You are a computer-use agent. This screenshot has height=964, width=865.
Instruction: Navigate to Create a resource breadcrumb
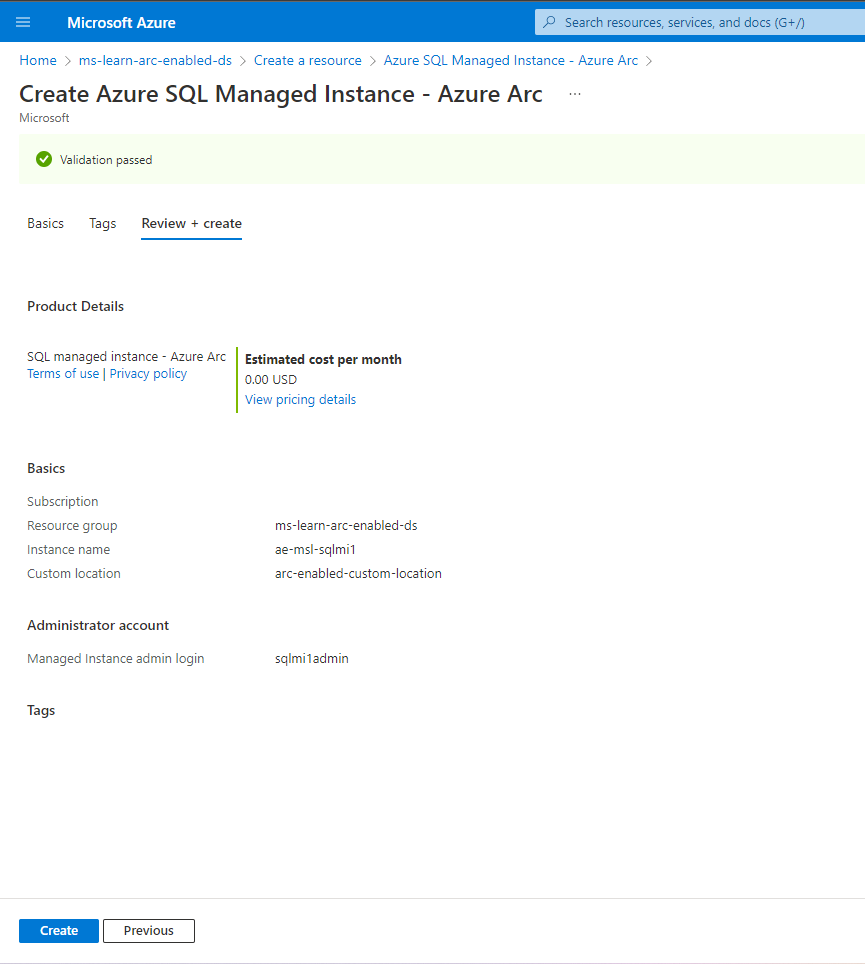307,60
